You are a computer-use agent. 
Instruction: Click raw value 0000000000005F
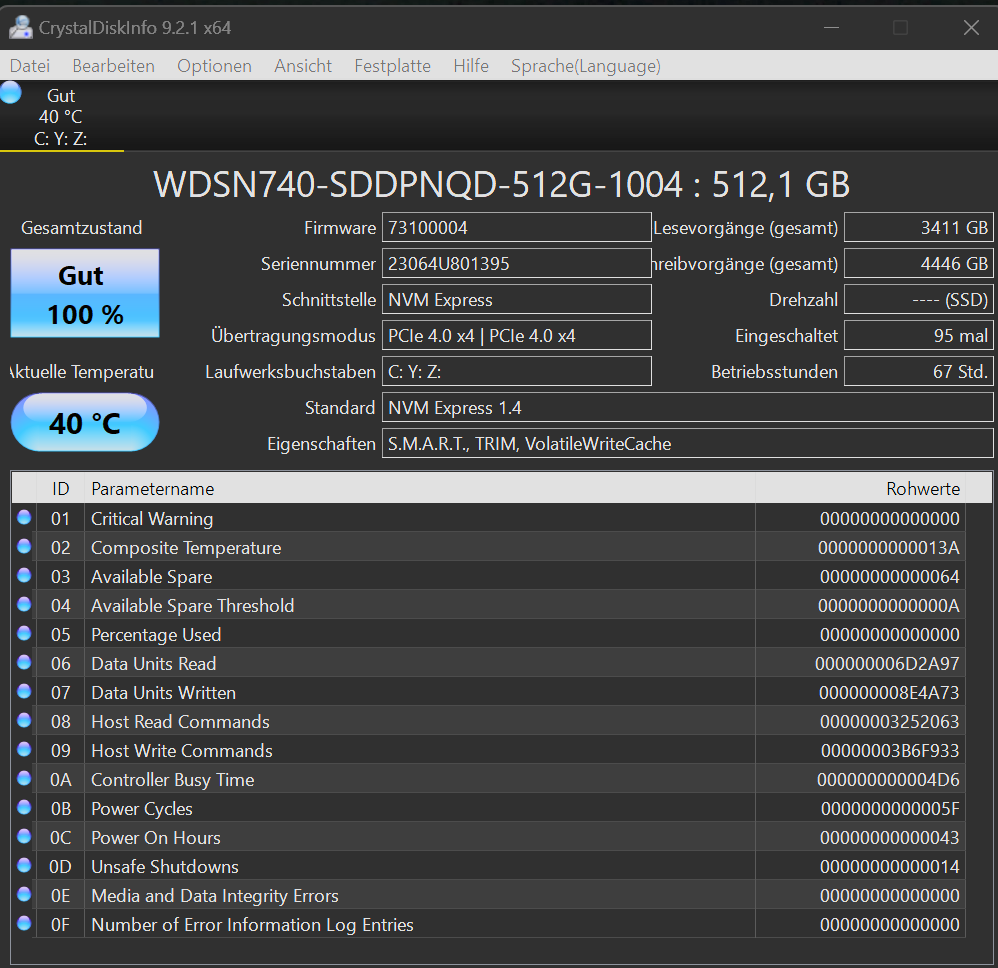(890, 809)
